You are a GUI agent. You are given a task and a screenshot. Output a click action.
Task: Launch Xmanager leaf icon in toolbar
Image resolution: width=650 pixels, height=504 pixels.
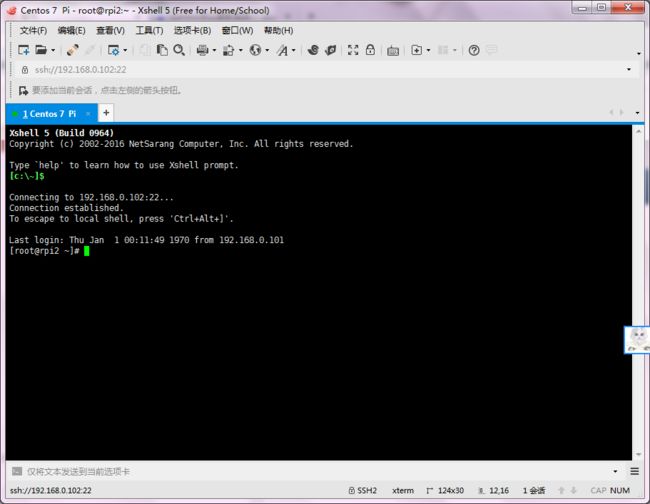pyautogui.click(x=330, y=50)
